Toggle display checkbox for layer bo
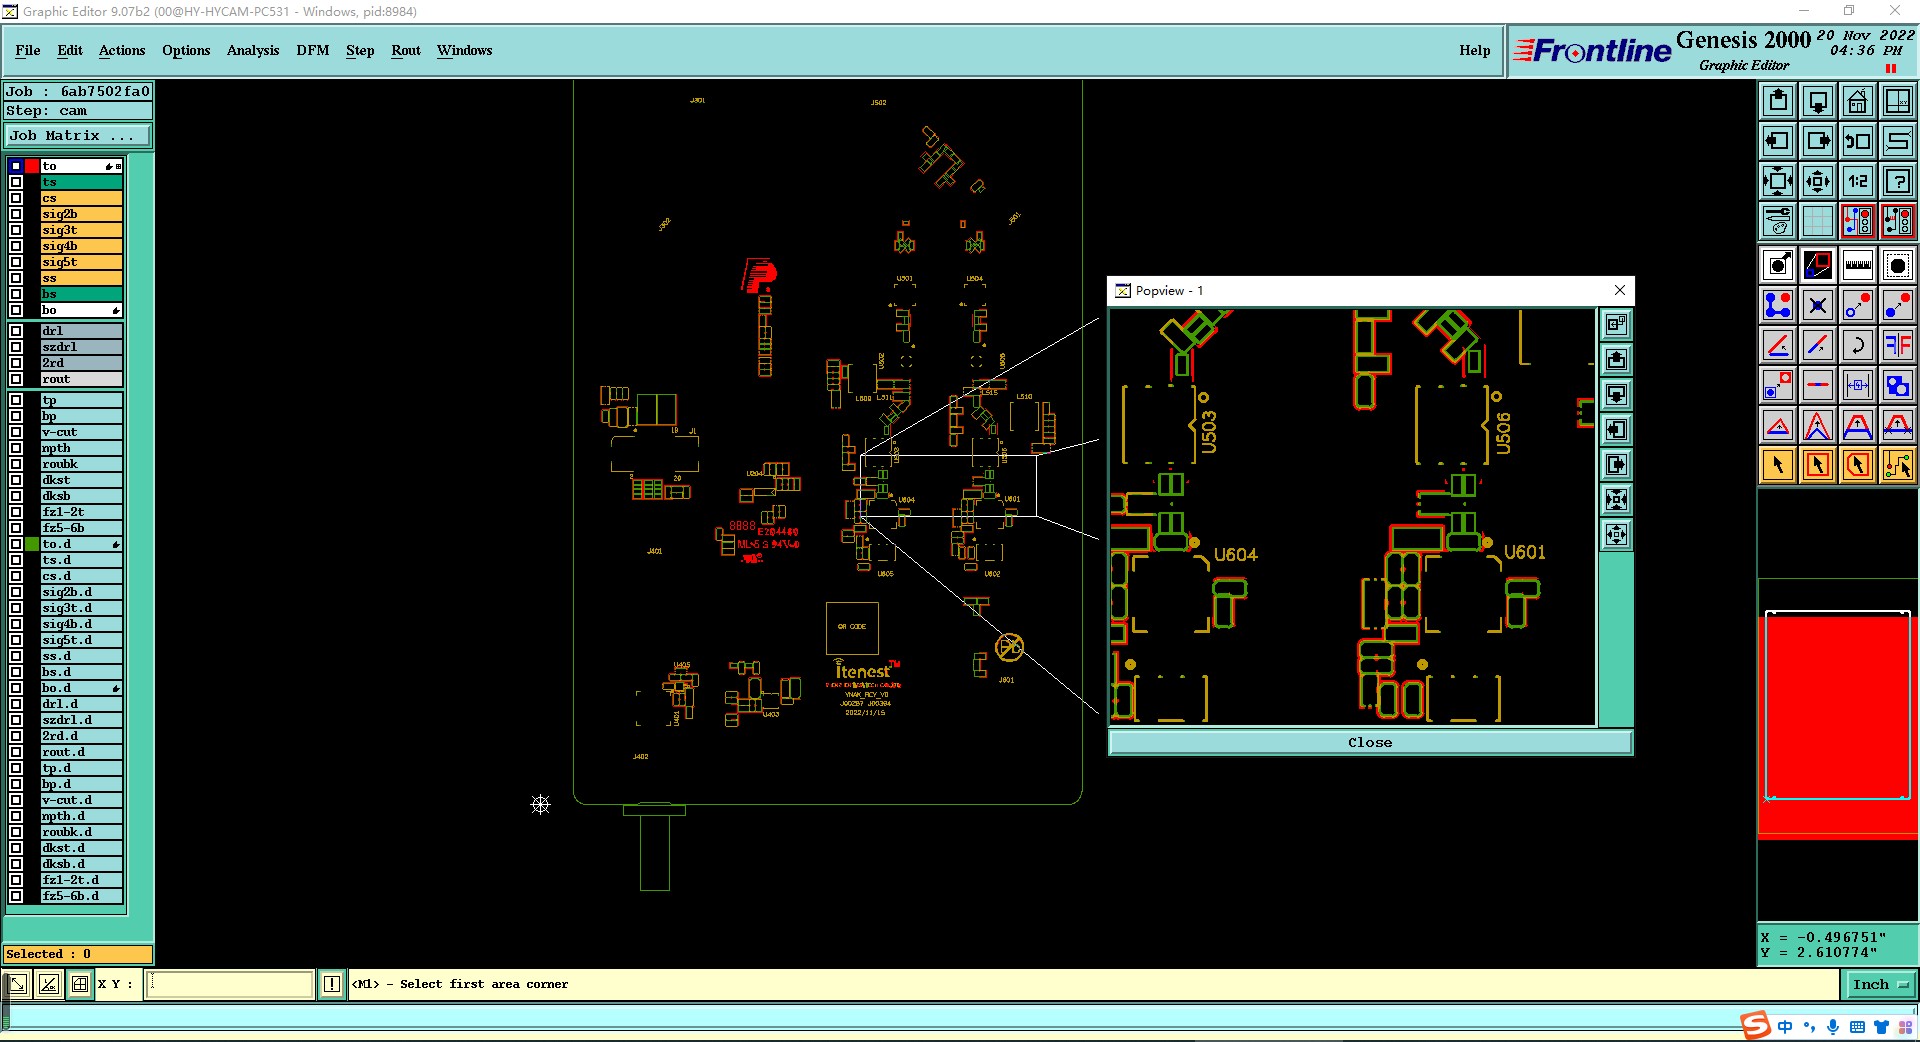This screenshot has height=1042, width=1920. pos(16,310)
